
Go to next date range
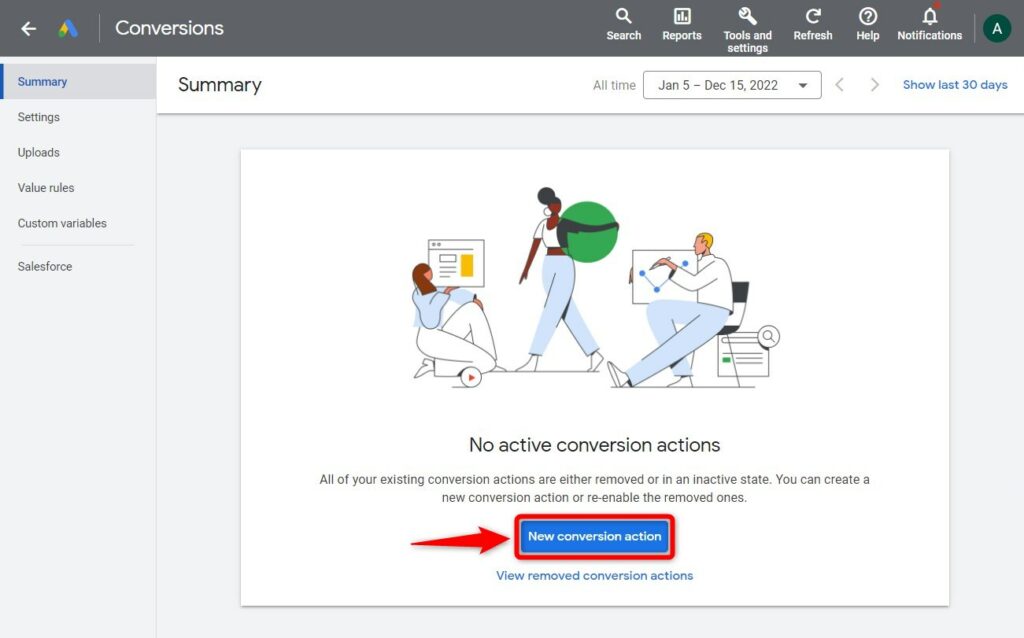874,85
